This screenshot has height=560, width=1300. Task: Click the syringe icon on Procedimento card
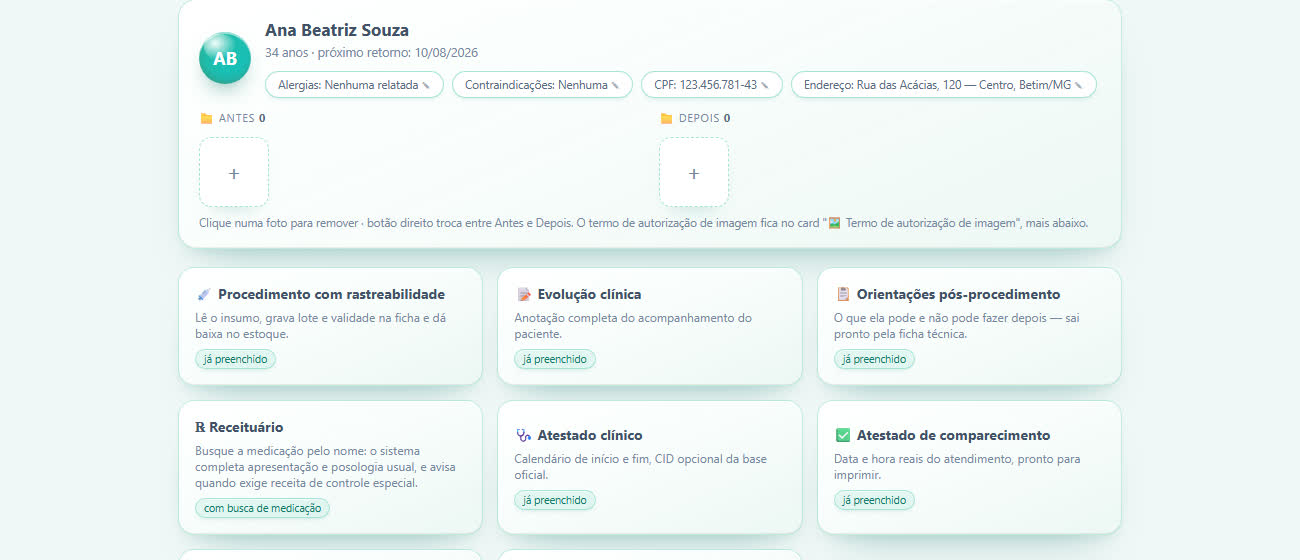tap(204, 295)
